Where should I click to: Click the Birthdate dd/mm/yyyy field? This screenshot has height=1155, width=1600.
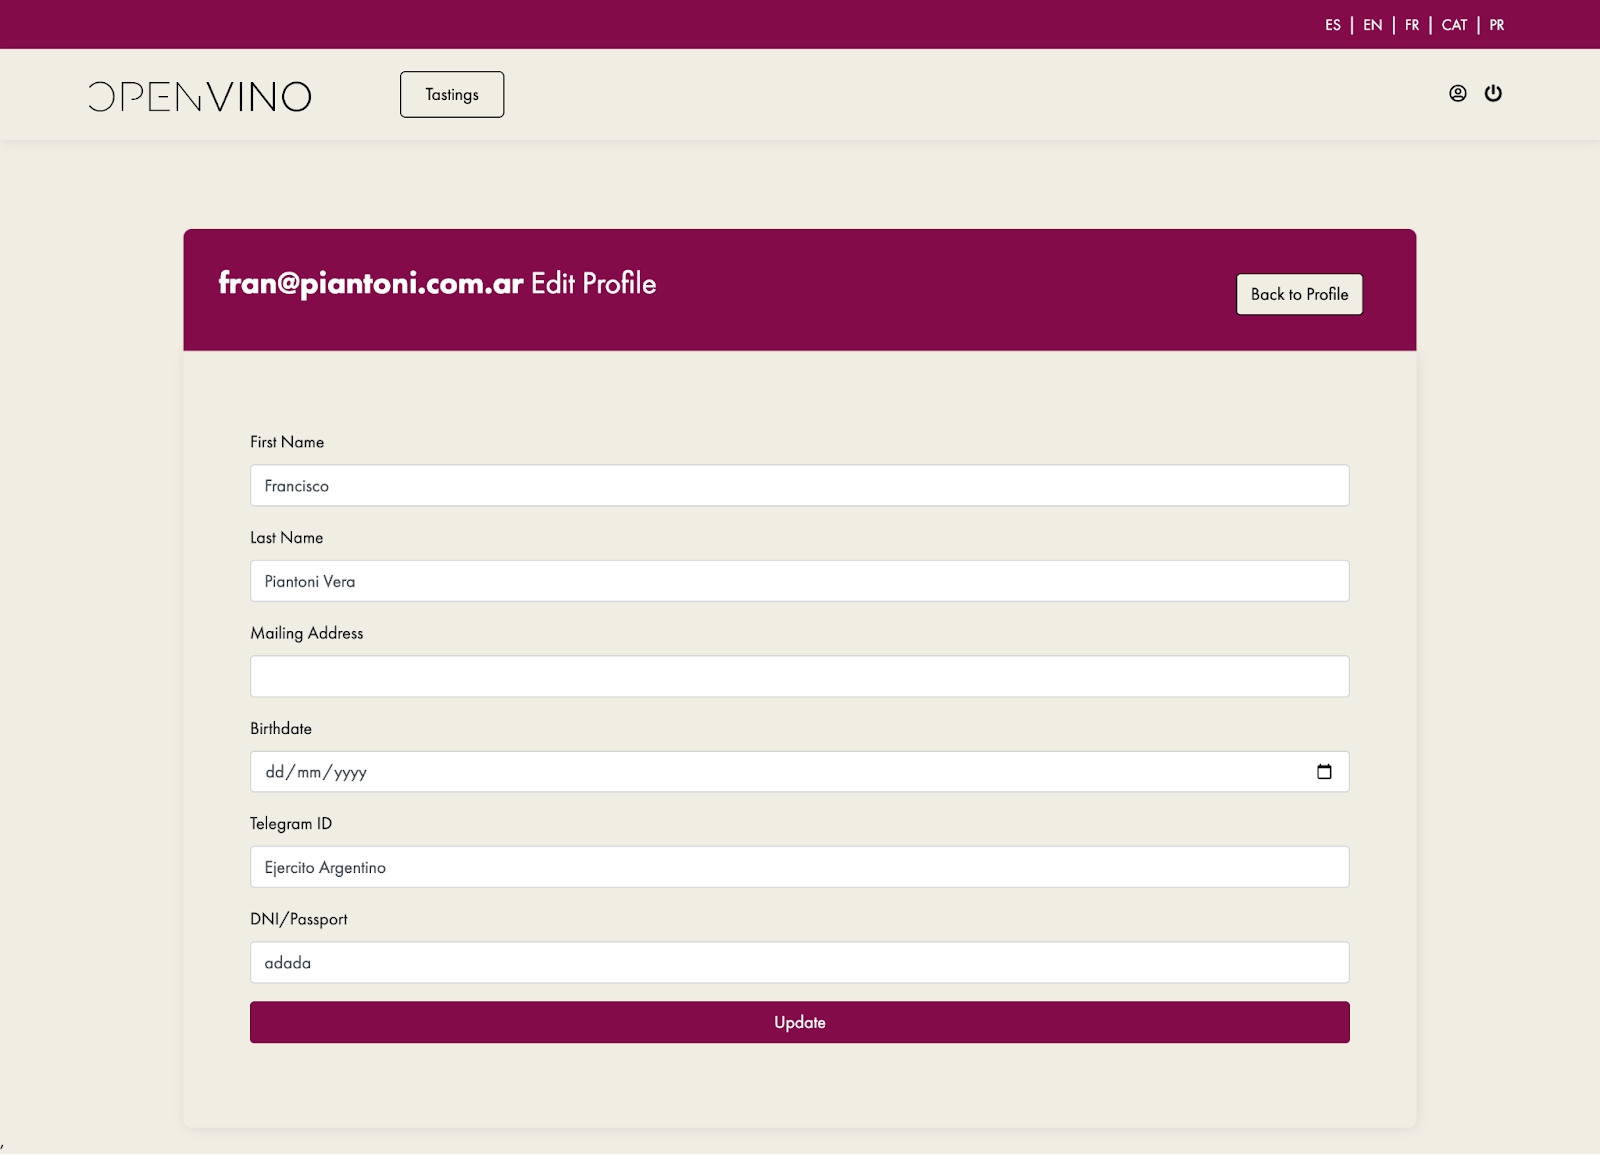pyautogui.click(x=800, y=772)
